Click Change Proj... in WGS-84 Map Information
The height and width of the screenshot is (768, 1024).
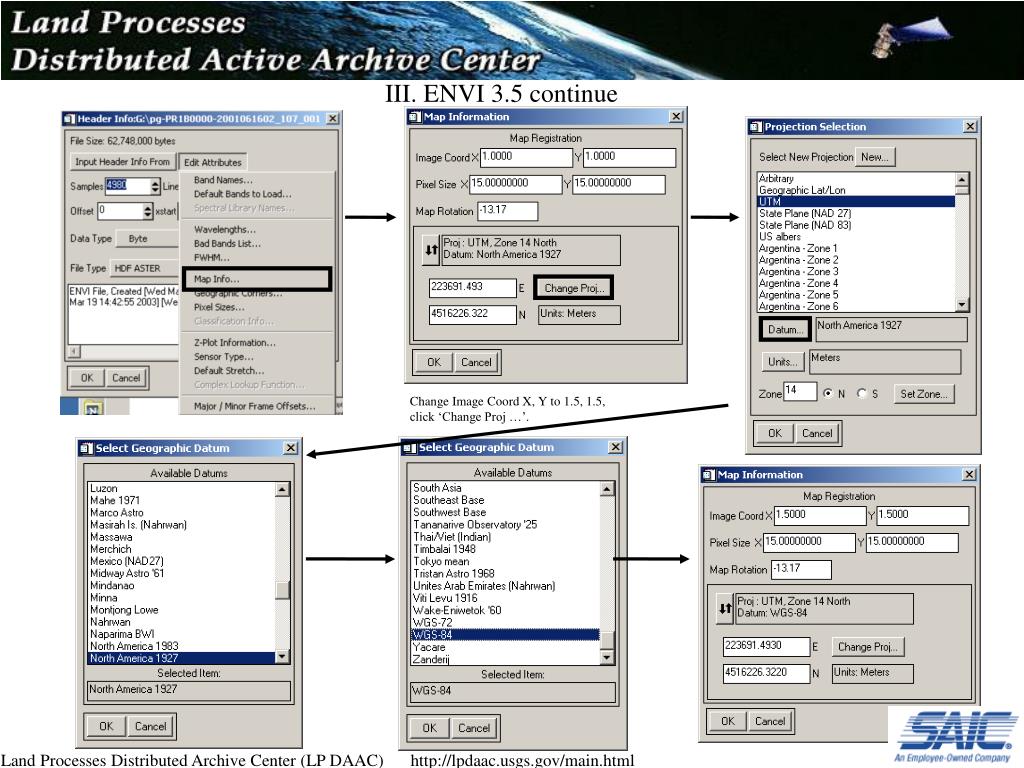(x=868, y=647)
